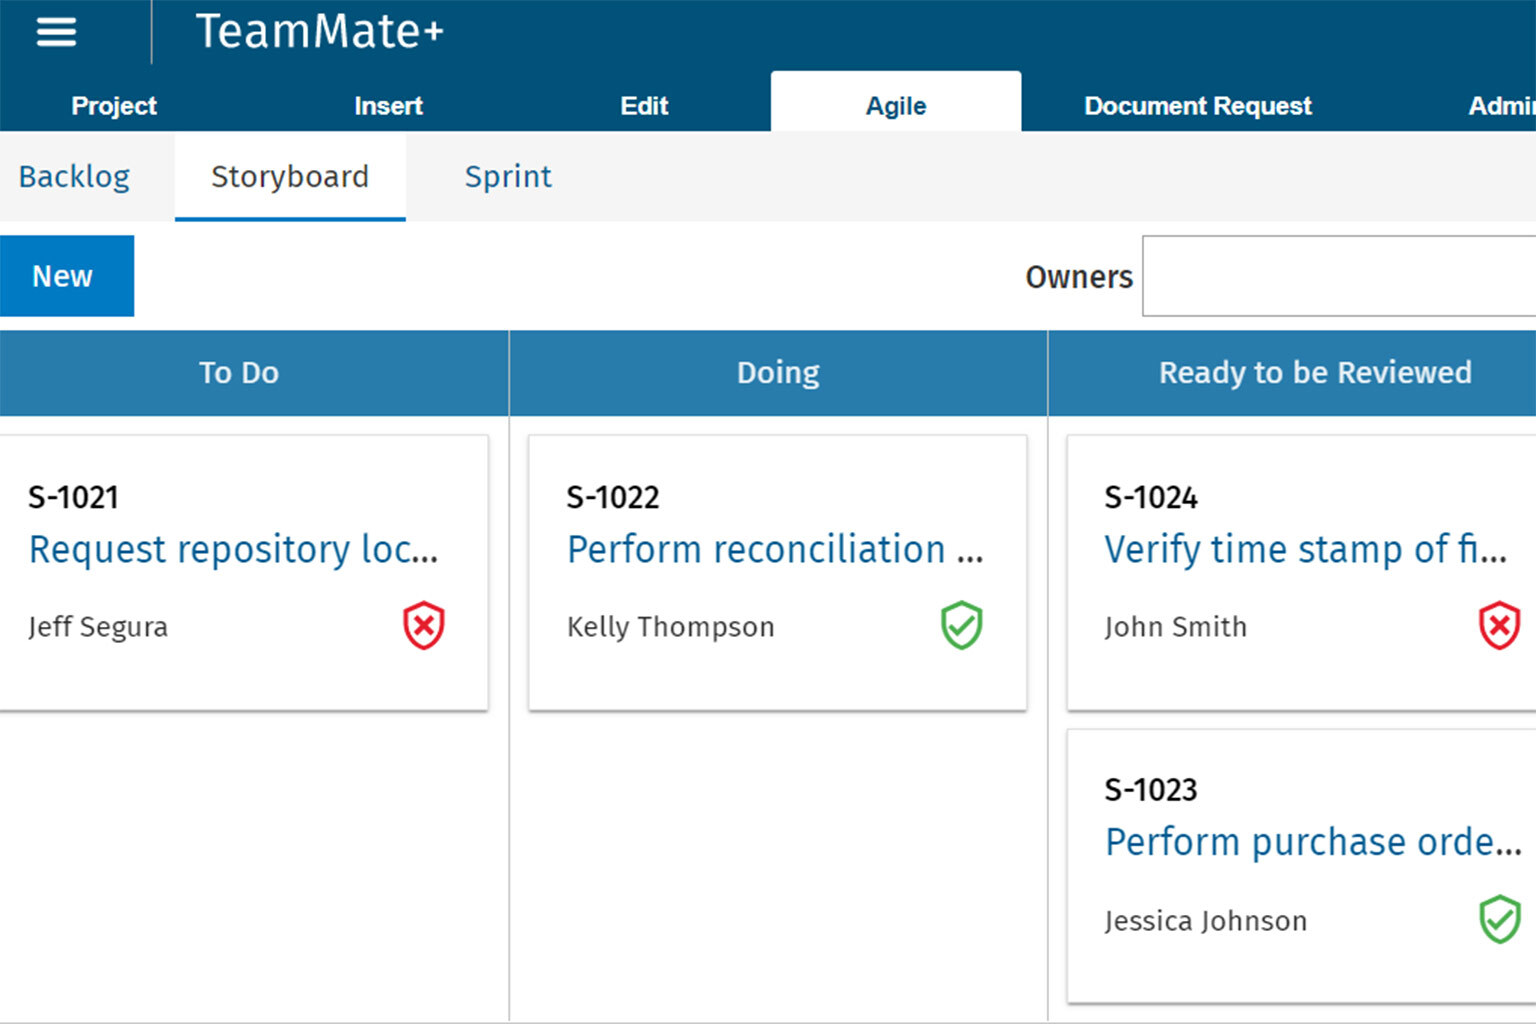The image size is (1536, 1024).
Task: Open the Perform purchase order story link
Action: coord(1312,842)
